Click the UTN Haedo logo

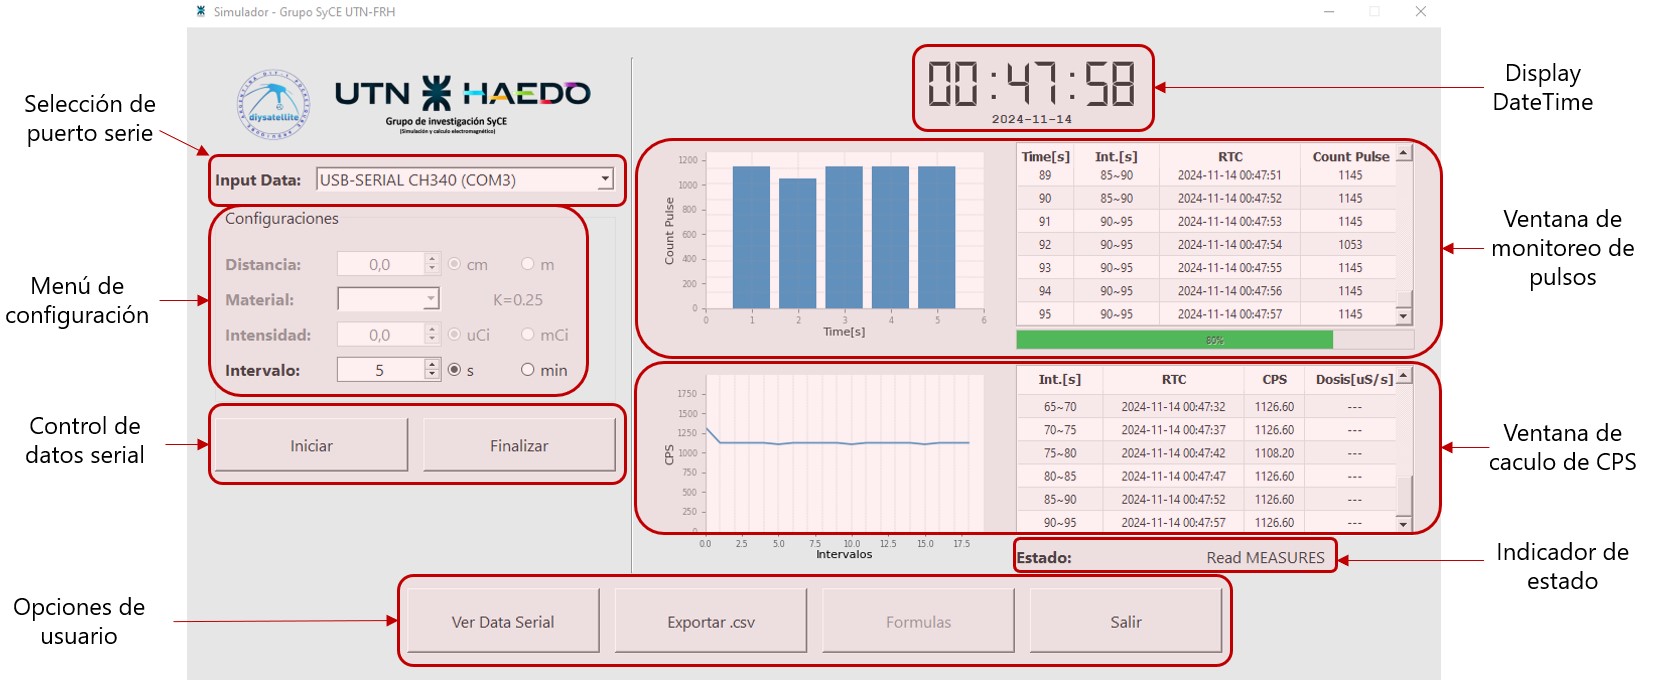click(x=463, y=103)
